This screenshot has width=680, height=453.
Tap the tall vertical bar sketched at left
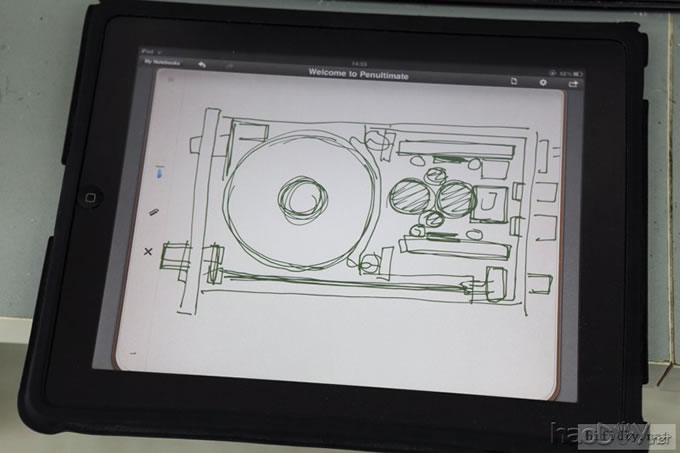[x=188, y=210]
